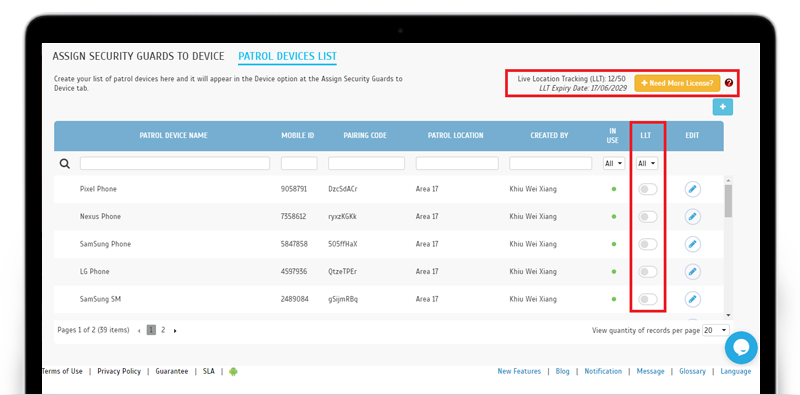Click the table vertical scrollbar thumb
800x395 pixels.
tap(728, 201)
